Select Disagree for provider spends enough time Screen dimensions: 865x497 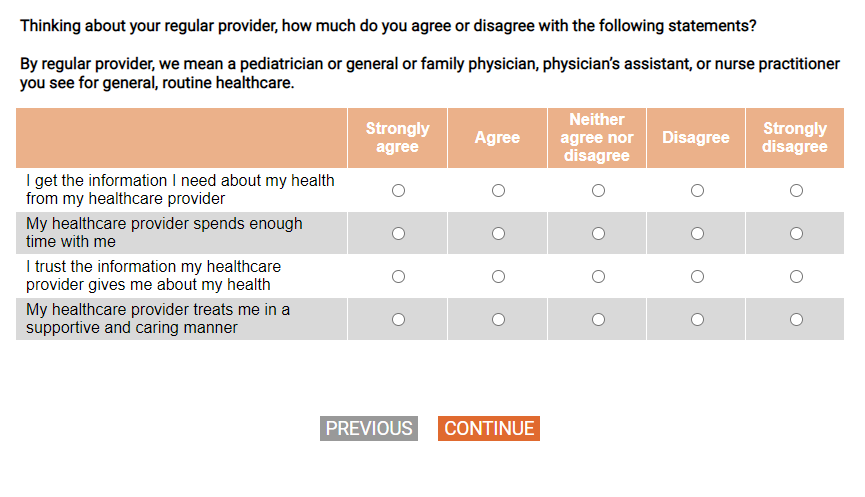697,233
